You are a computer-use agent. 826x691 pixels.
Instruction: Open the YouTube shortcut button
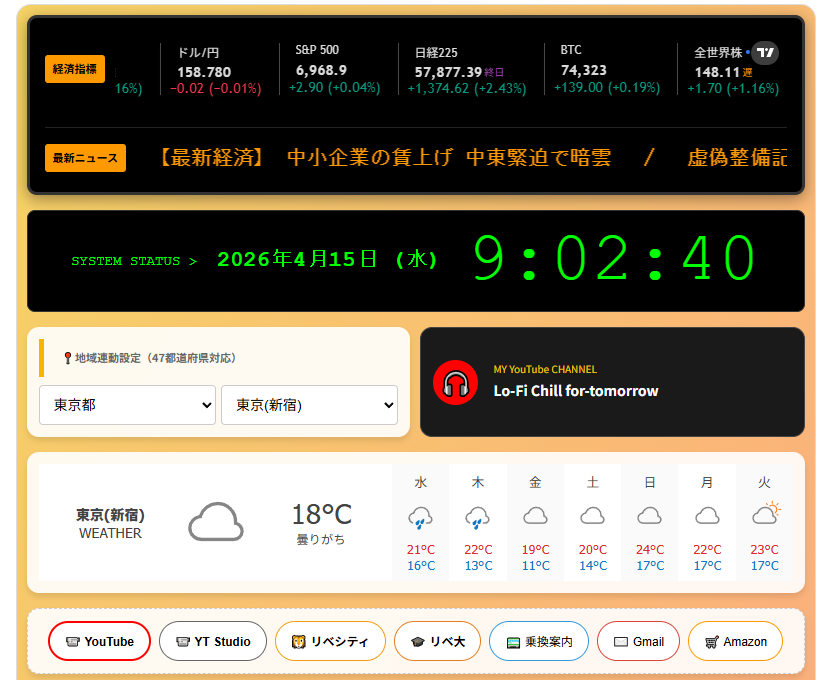tap(99, 641)
